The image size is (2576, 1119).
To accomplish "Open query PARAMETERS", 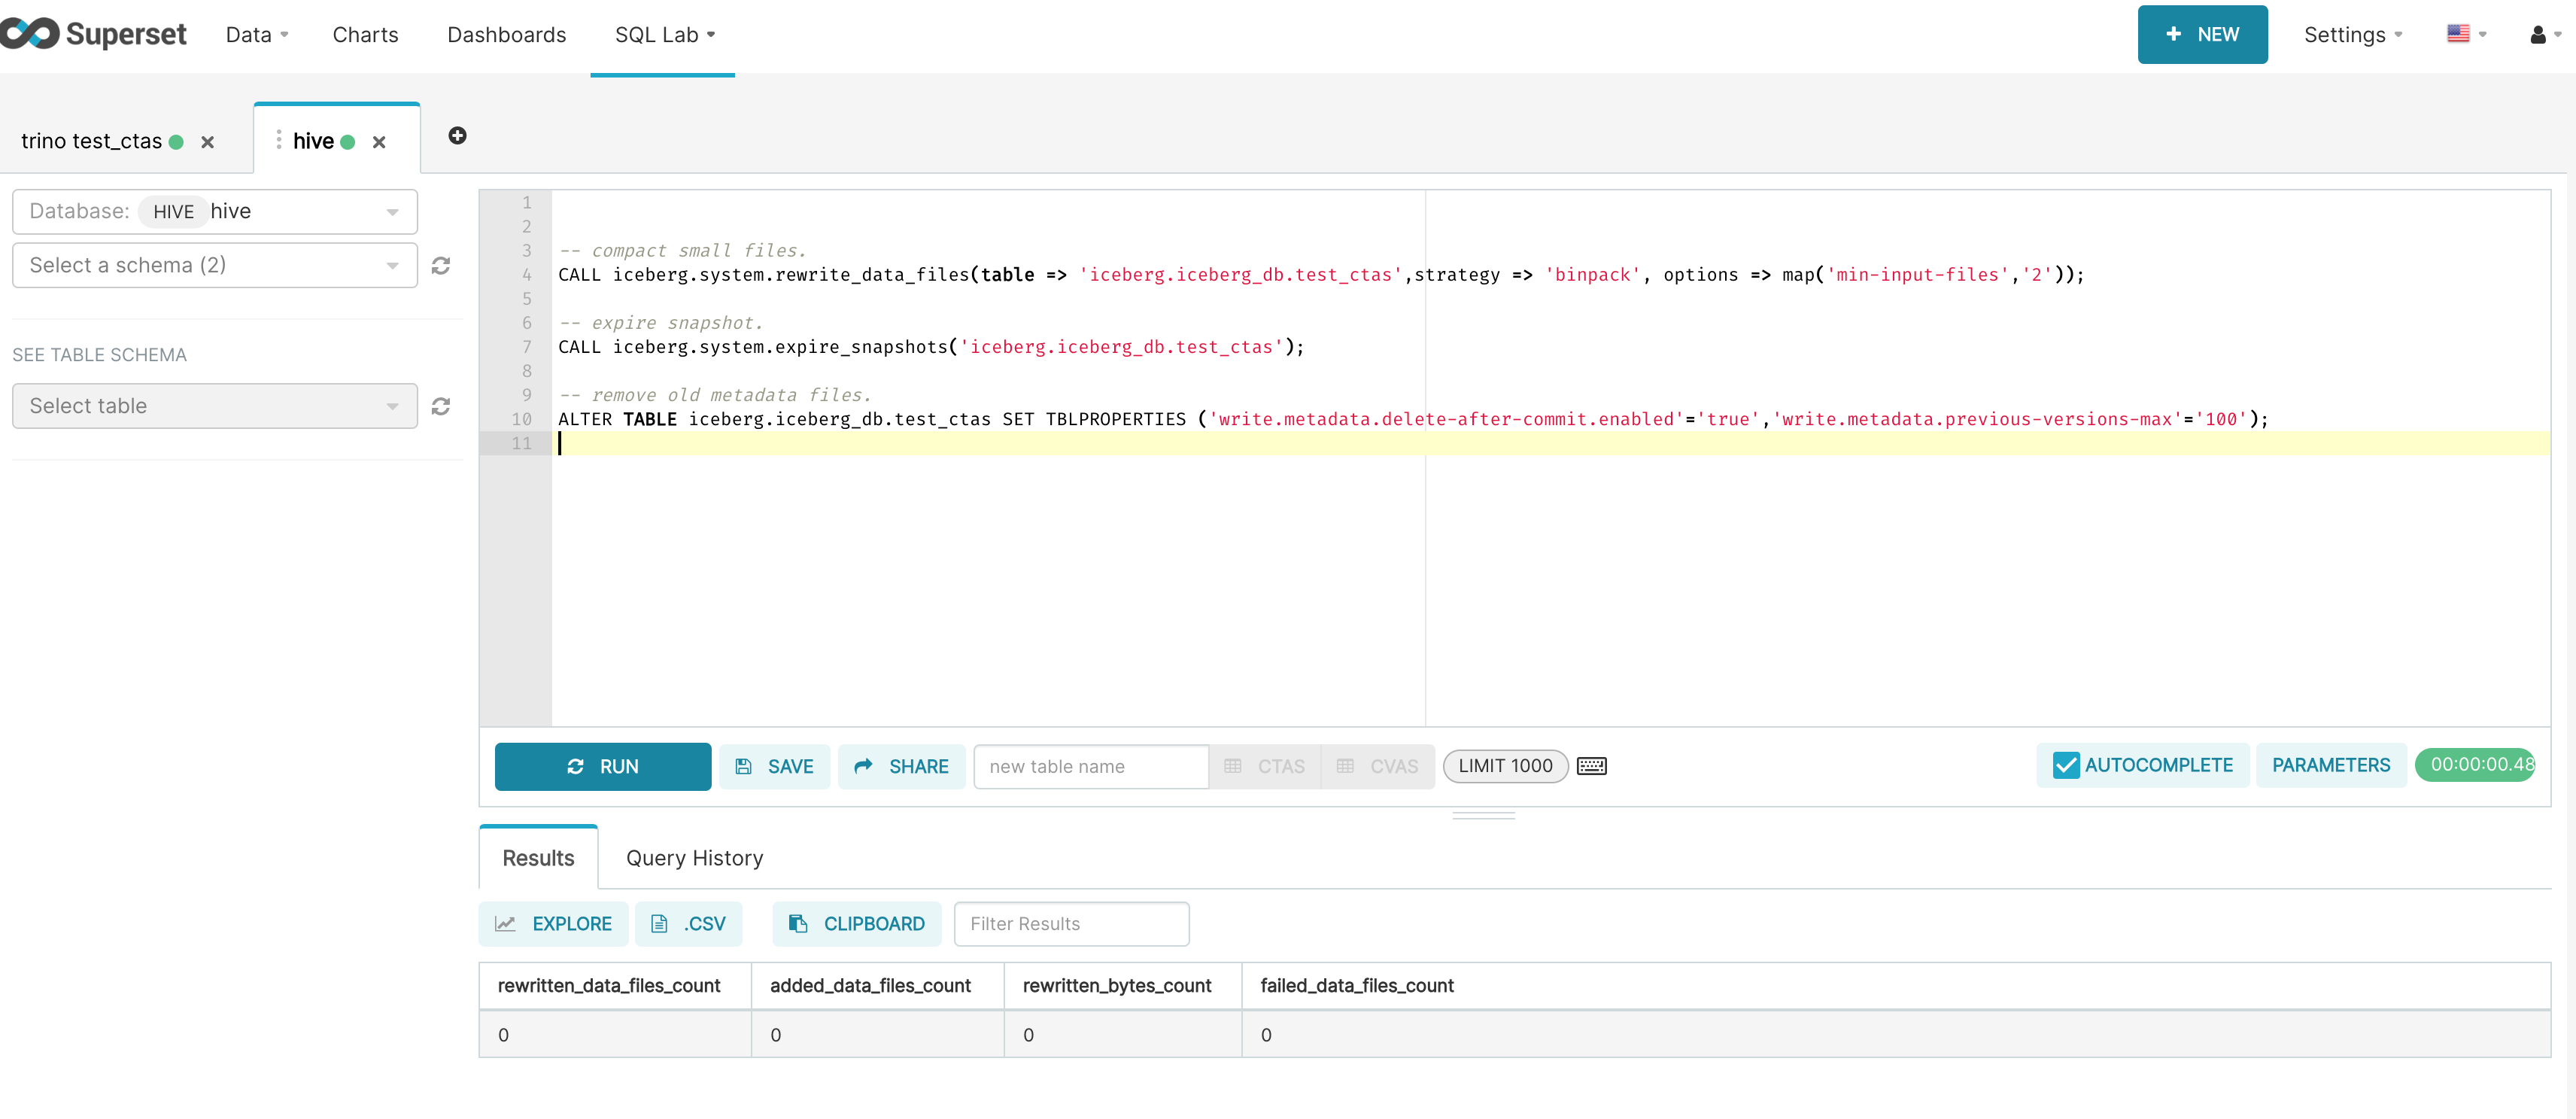I will (x=2330, y=765).
